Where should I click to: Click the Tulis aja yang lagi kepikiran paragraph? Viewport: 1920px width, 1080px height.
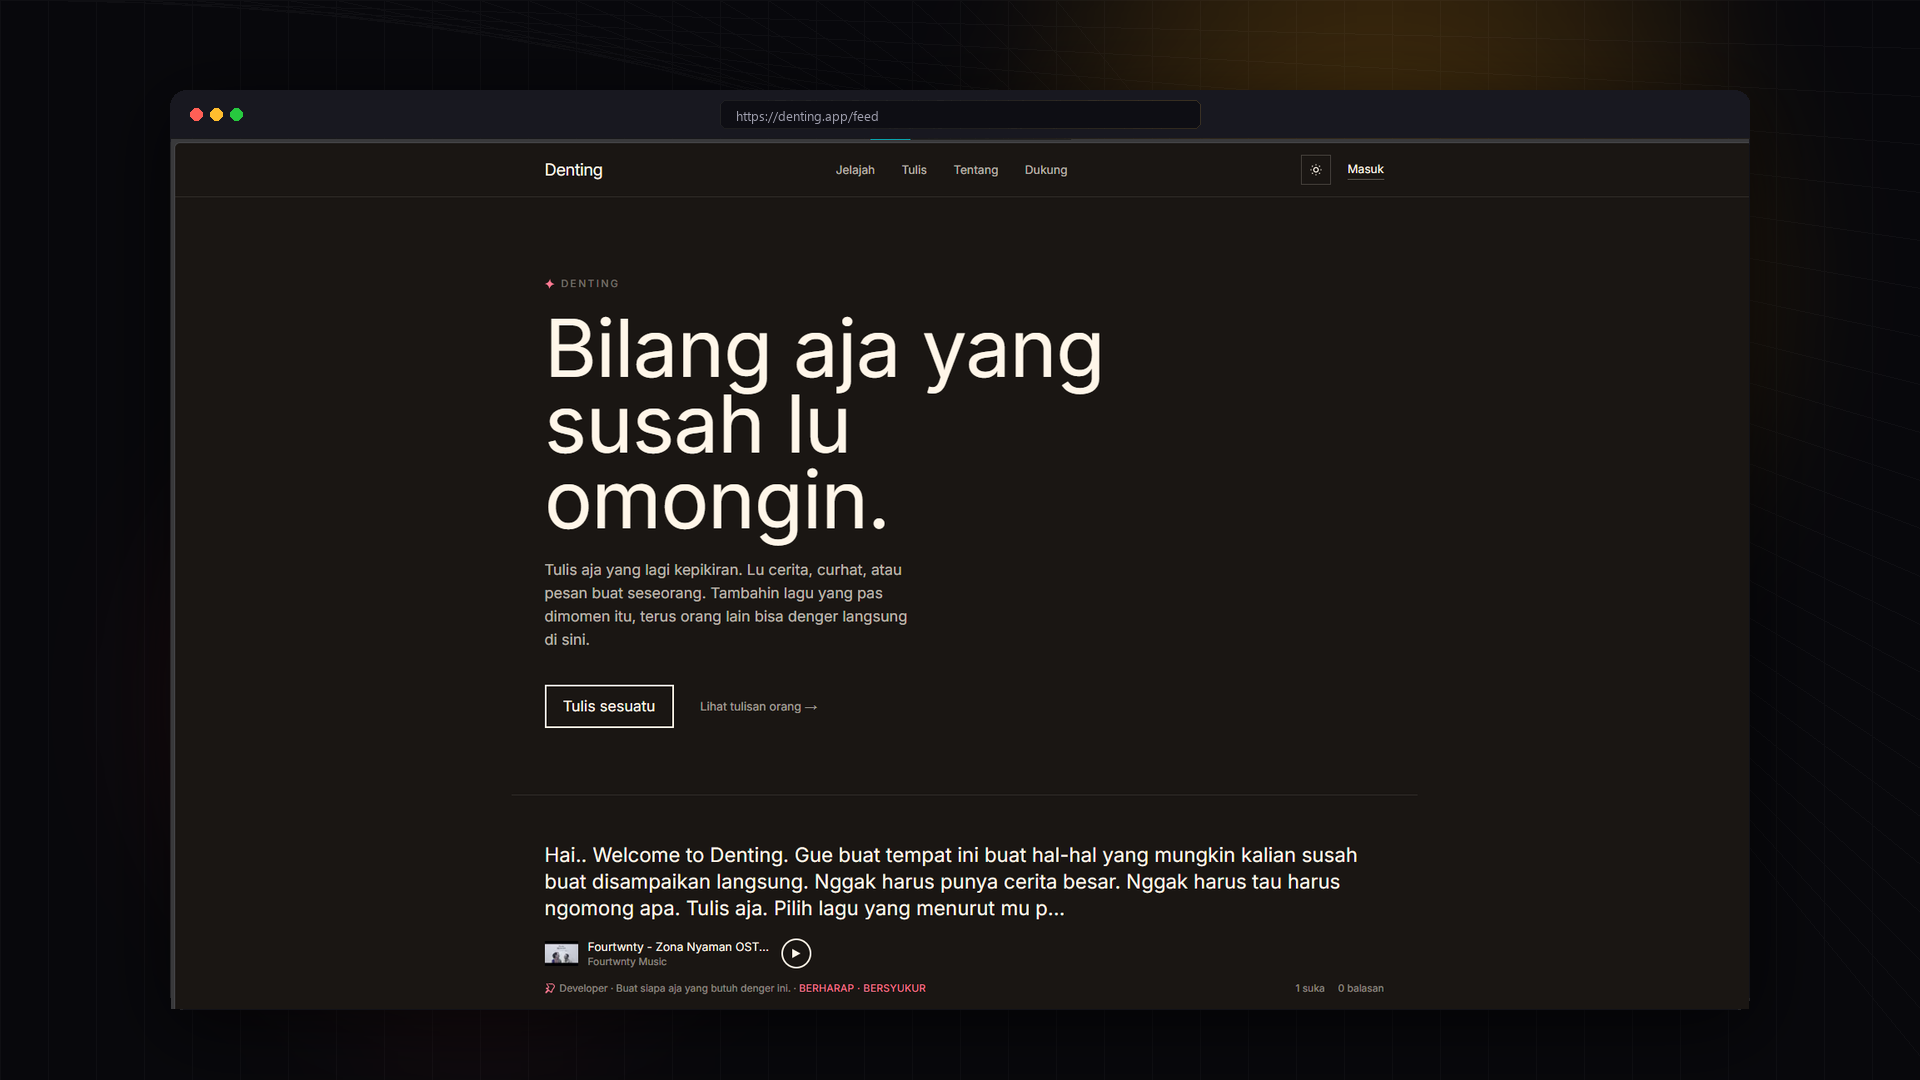coord(726,604)
